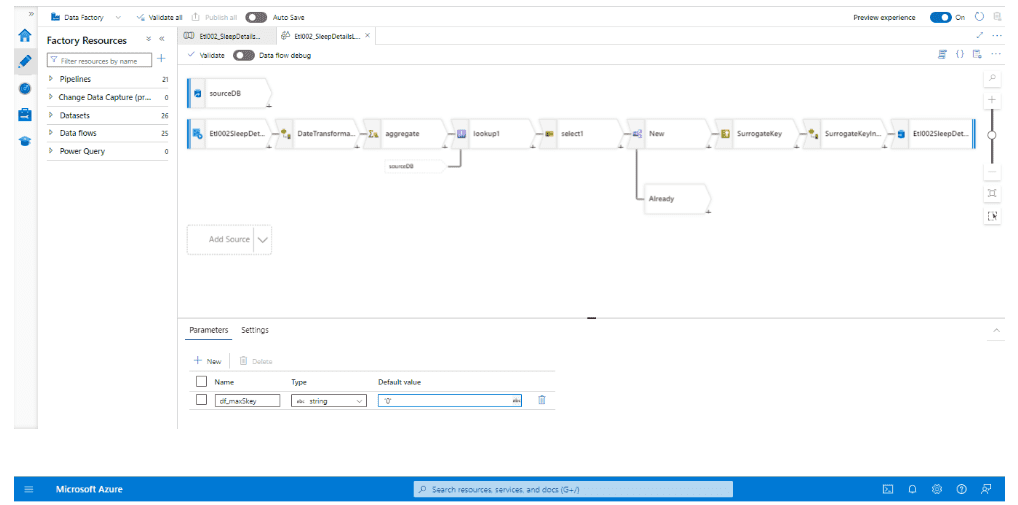Select the New conditional split node
The image size is (1018, 505).
pos(669,134)
